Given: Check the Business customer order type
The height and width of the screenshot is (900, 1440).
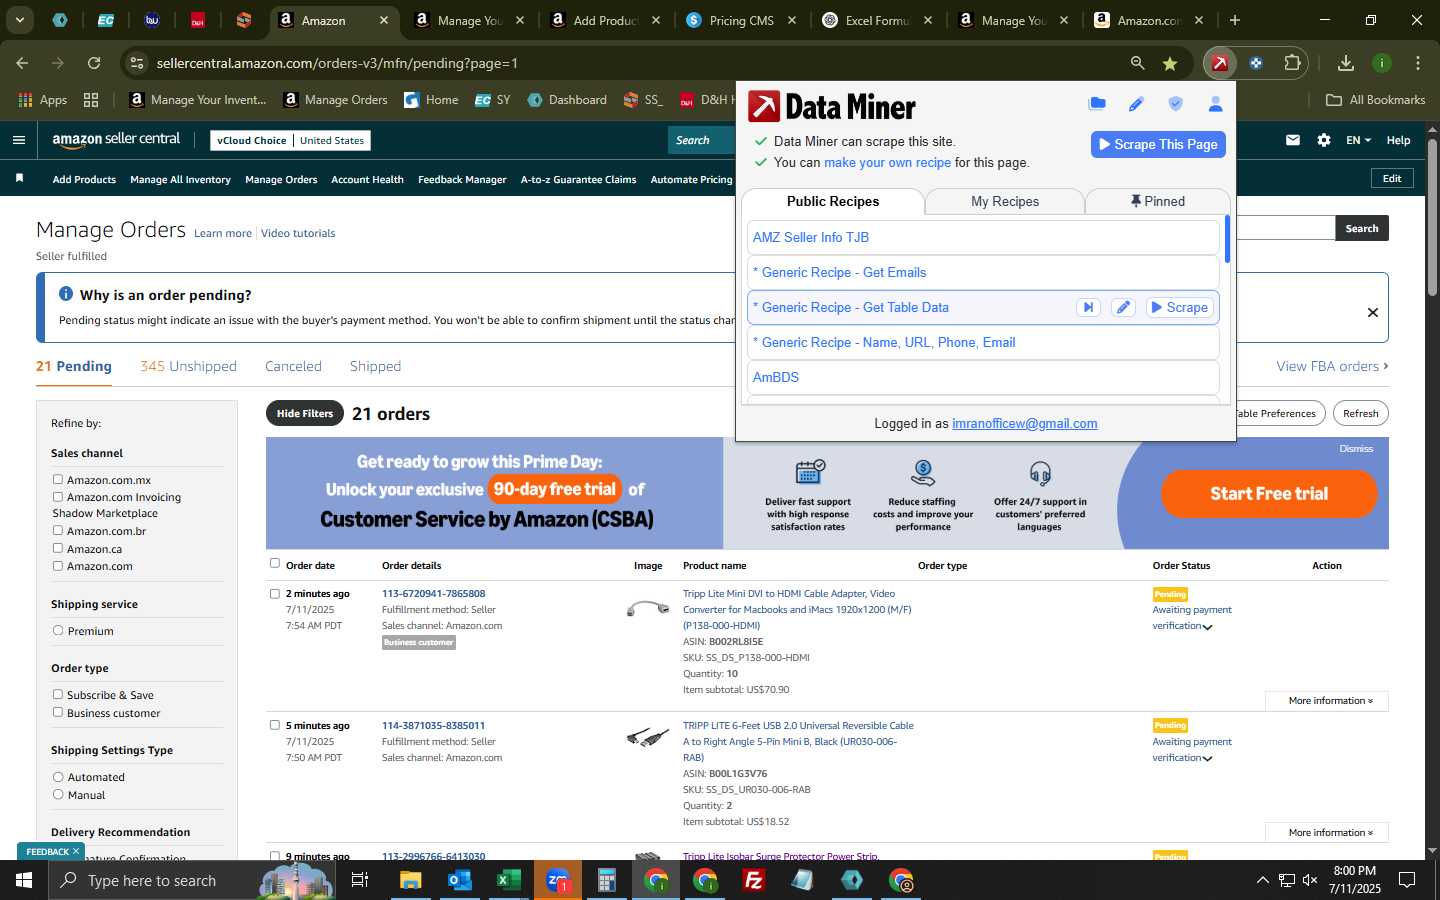Looking at the screenshot, I should (58, 713).
